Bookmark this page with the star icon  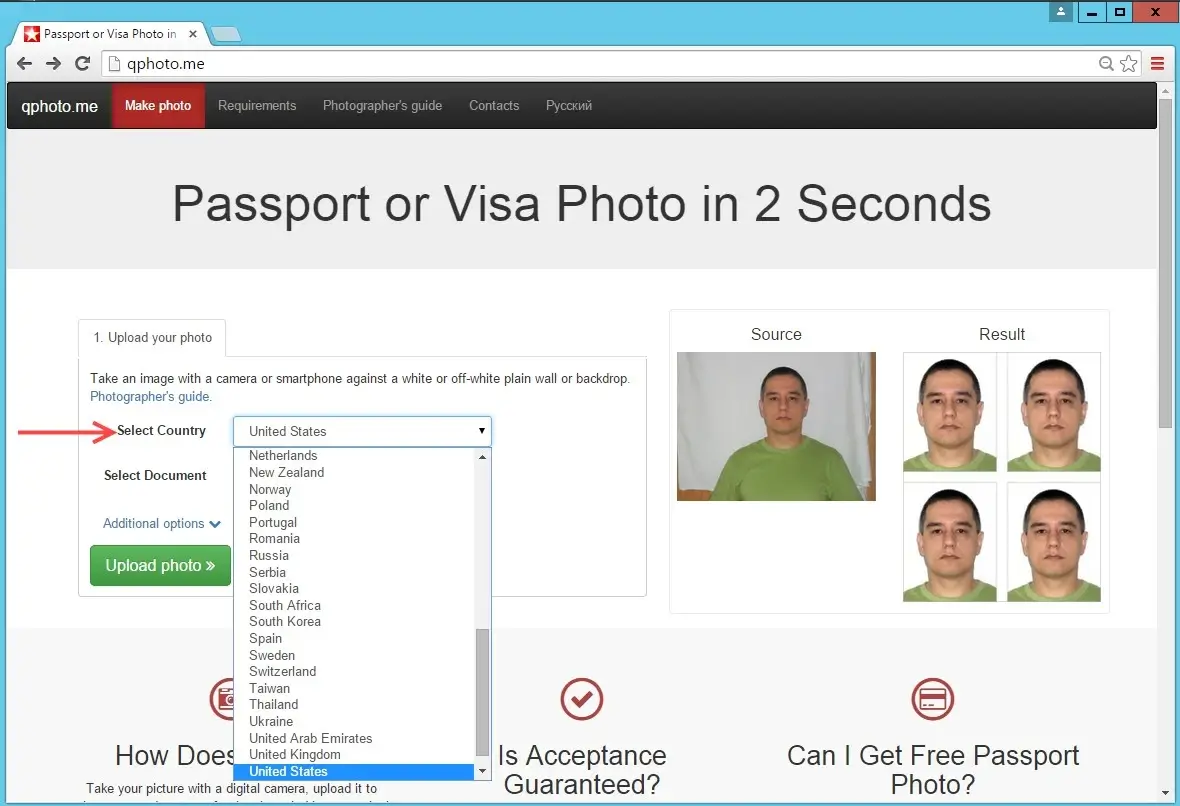click(1128, 64)
